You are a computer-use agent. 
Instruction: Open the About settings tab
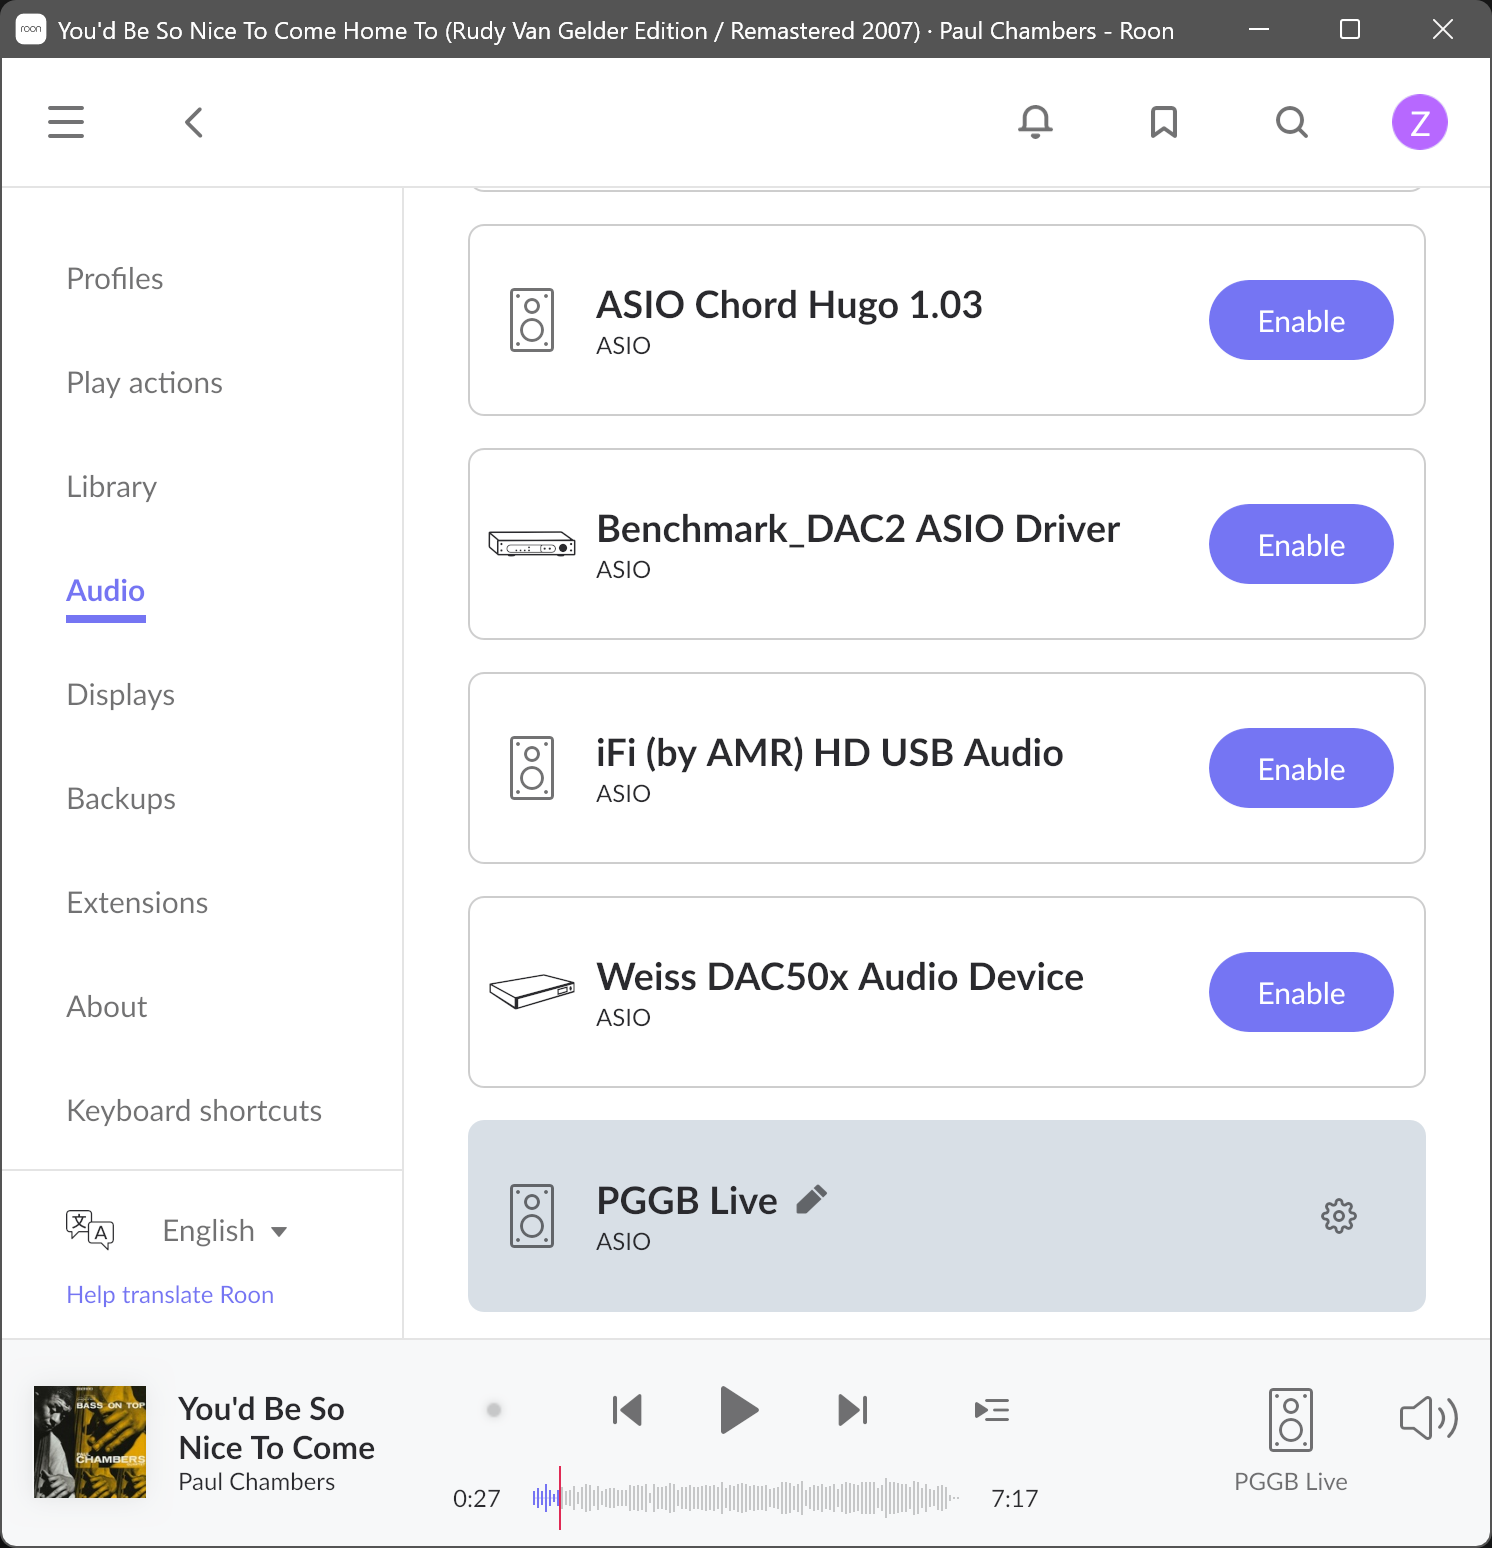click(x=107, y=1007)
